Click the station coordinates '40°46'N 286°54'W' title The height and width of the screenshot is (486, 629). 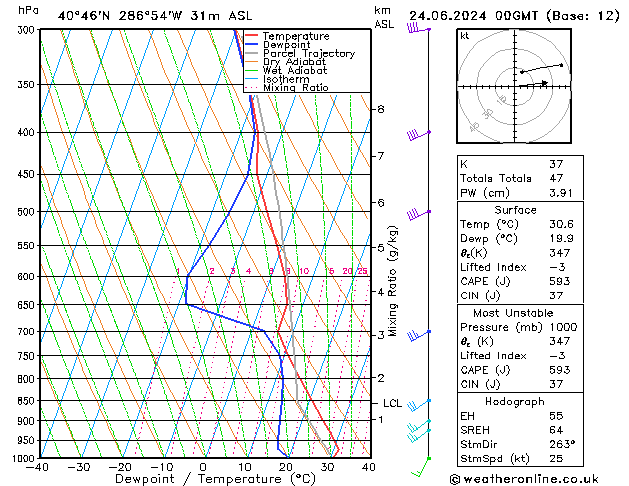(120, 16)
